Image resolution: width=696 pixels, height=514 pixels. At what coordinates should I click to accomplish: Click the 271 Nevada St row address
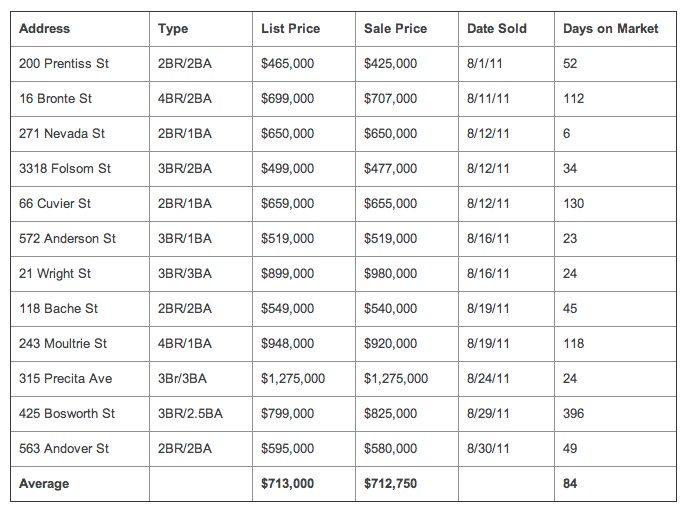pos(60,134)
